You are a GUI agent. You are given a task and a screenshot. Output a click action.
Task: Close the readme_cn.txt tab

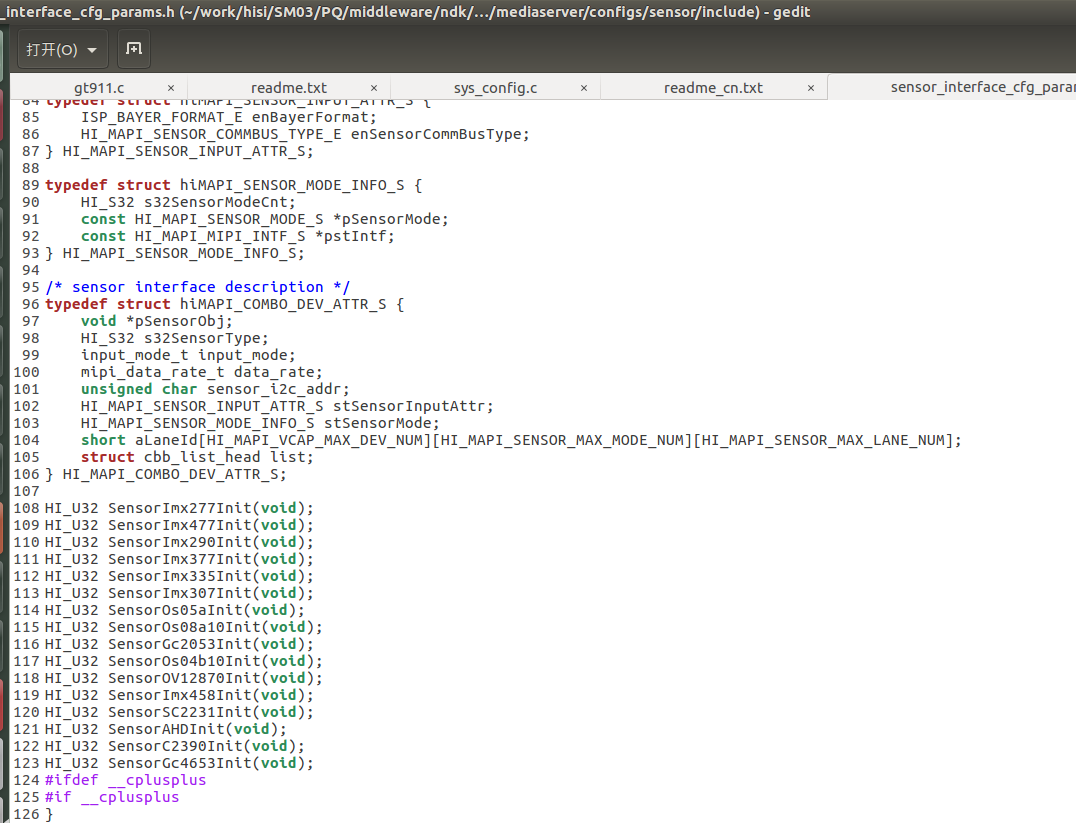coord(811,88)
